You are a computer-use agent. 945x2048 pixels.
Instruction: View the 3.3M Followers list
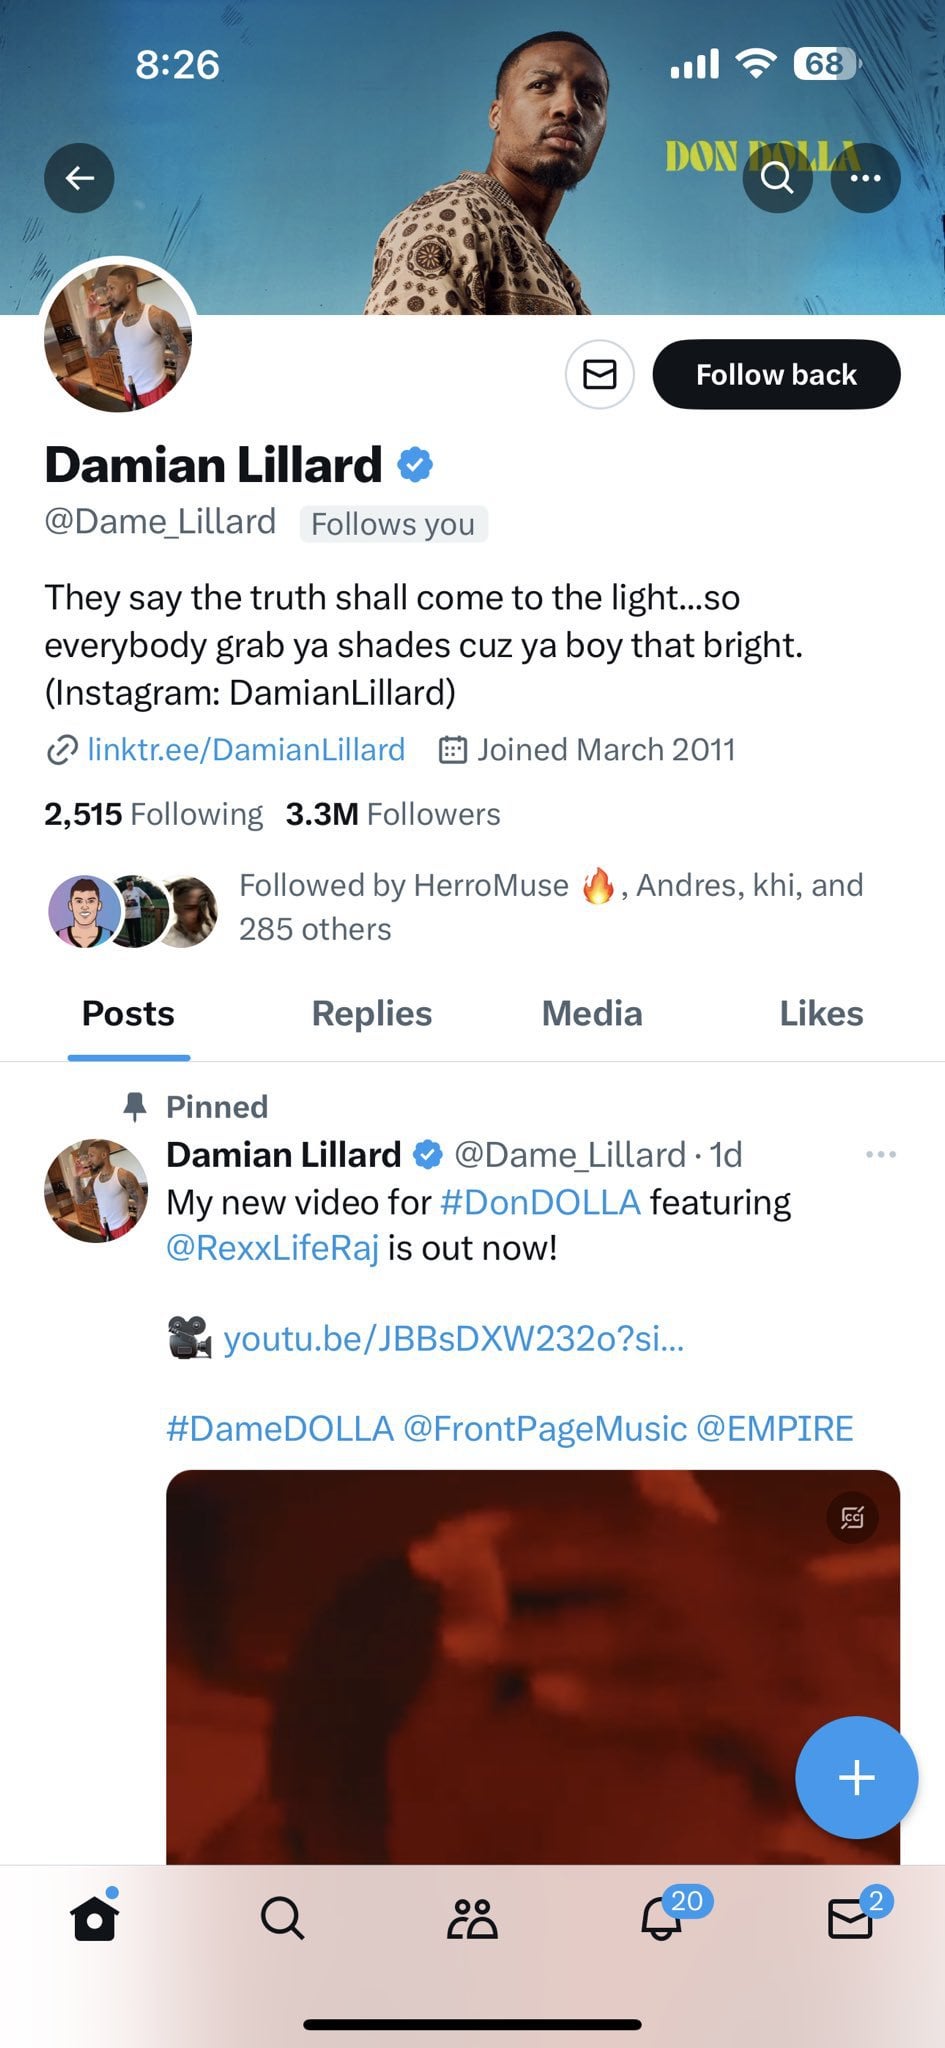click(x=393, y=814)
